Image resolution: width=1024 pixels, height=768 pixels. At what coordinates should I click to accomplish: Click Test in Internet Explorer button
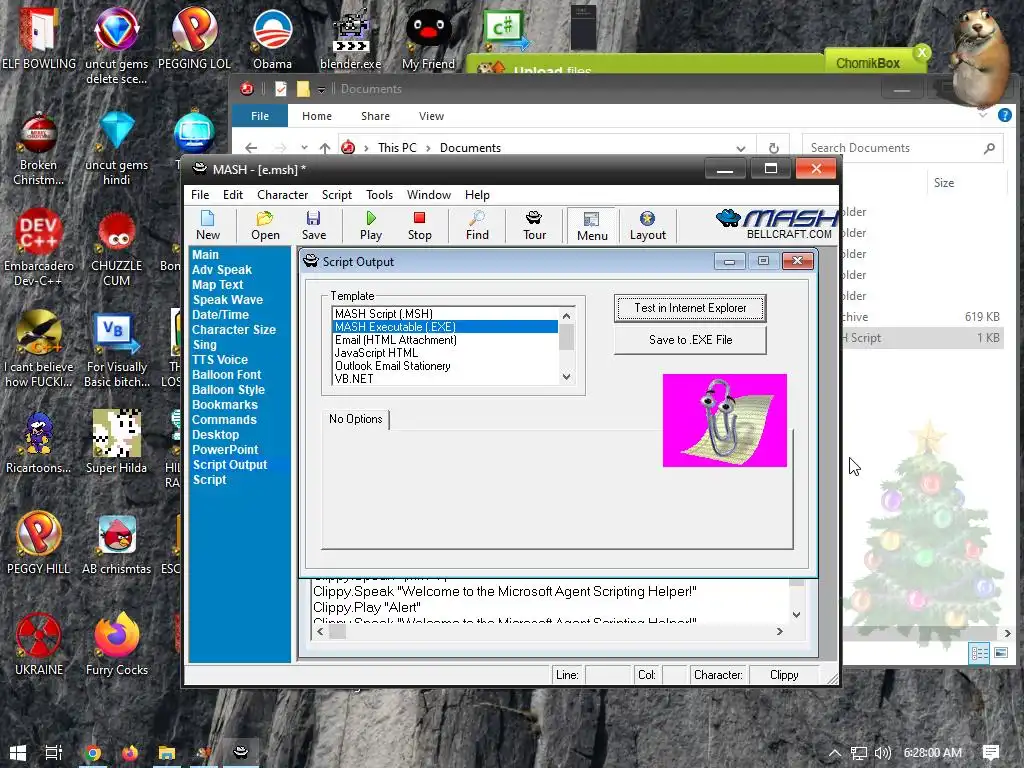coord(690,308)
